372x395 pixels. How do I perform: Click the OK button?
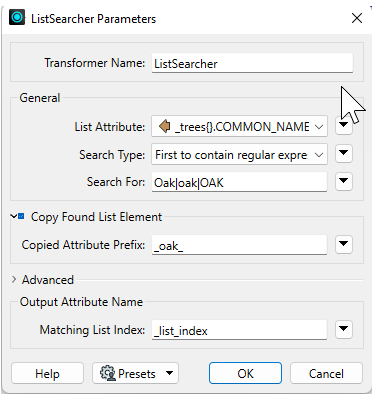245,373
